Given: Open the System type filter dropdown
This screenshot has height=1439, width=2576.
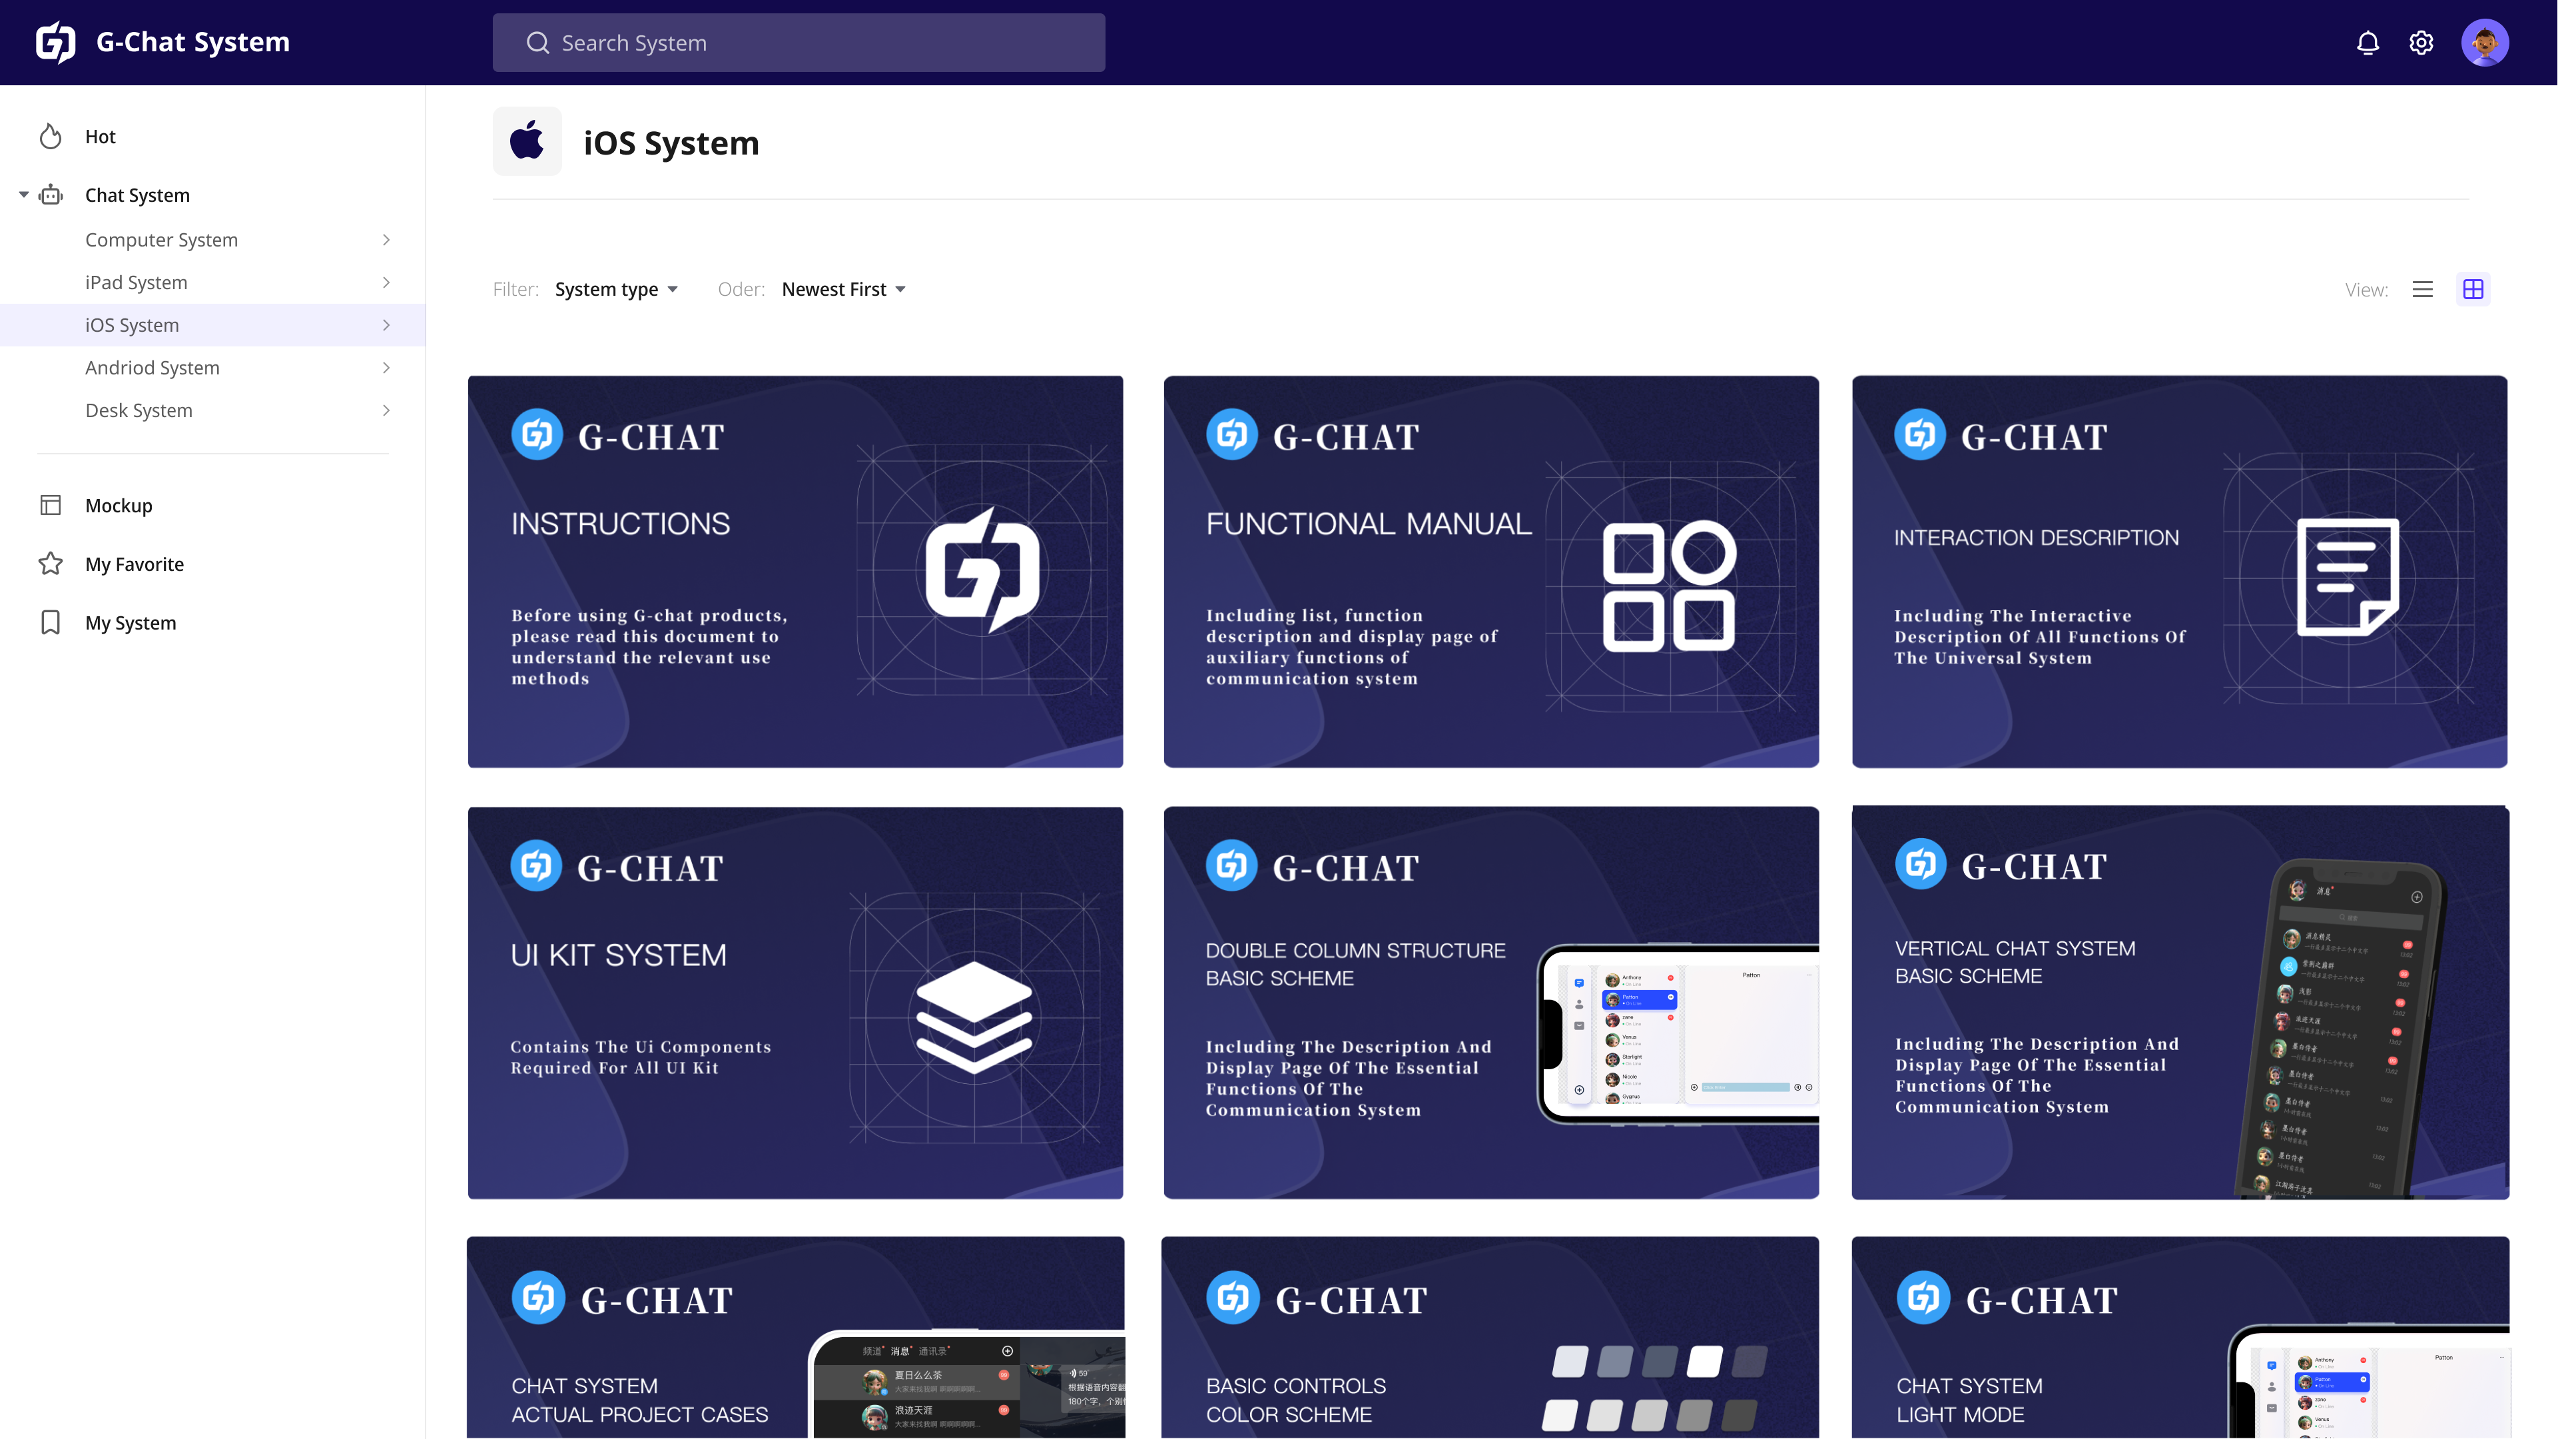Looking at the screenshot, I should tap(616, 289).
